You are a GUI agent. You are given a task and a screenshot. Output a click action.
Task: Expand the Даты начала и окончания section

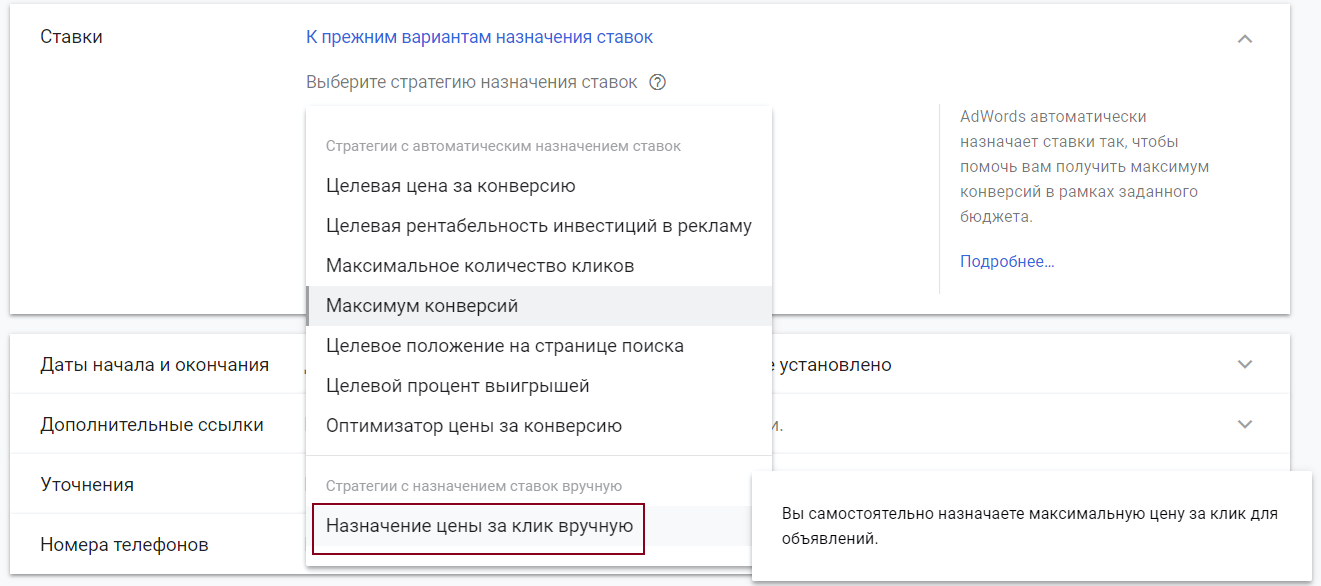1244,365
